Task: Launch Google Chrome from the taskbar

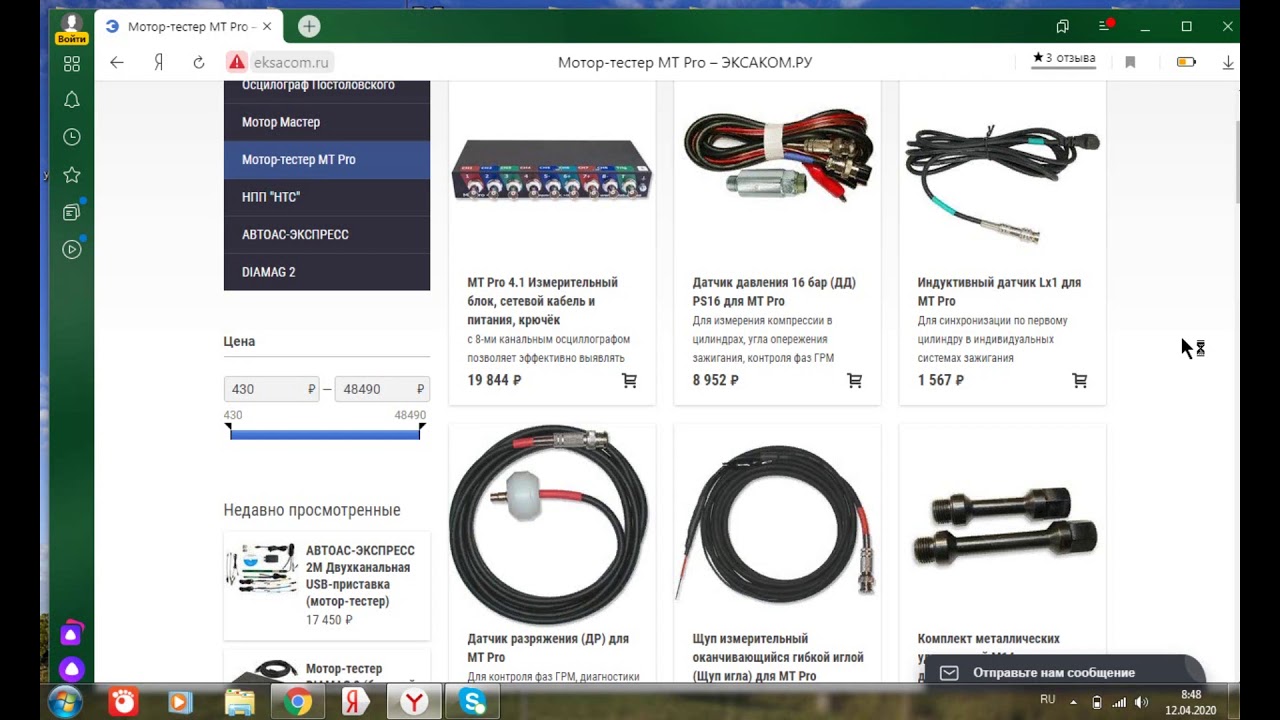Action: [x=297, y=703]
